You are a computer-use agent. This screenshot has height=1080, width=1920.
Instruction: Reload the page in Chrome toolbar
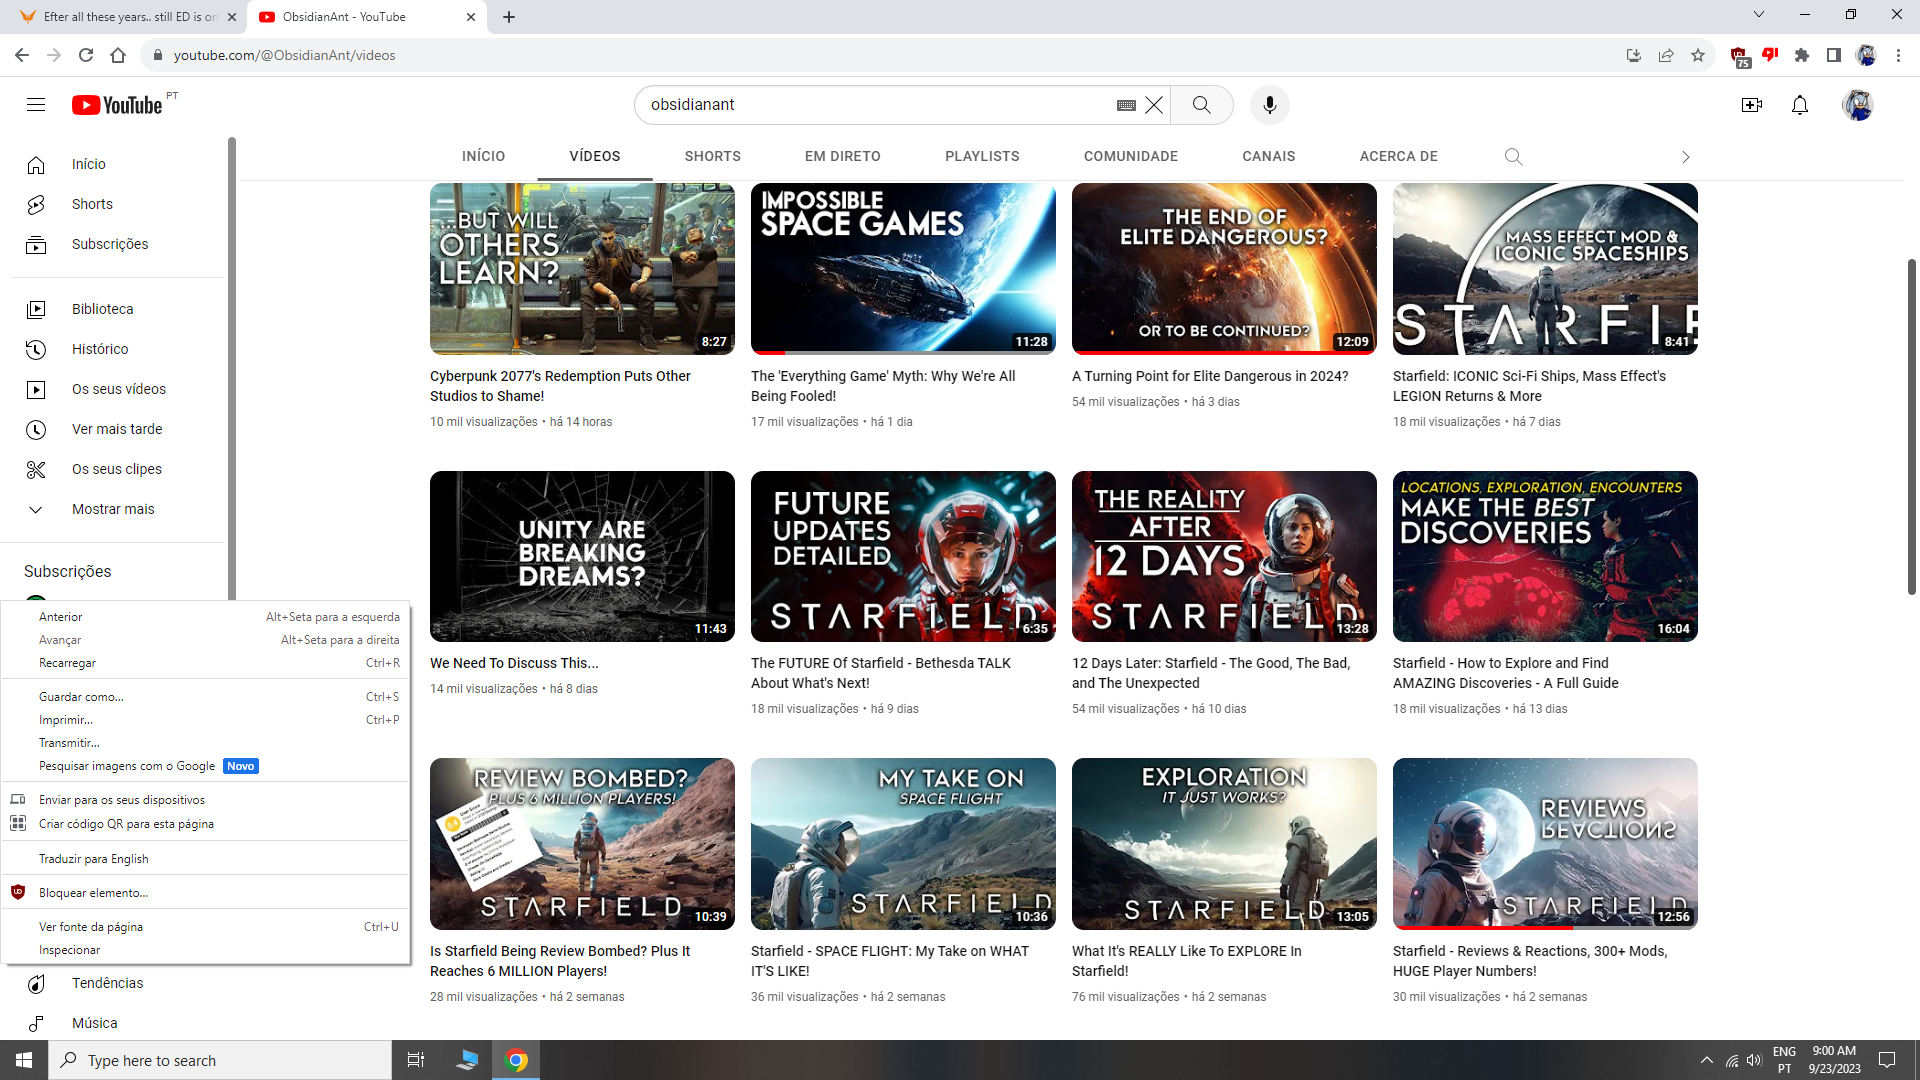click(86, 55)
